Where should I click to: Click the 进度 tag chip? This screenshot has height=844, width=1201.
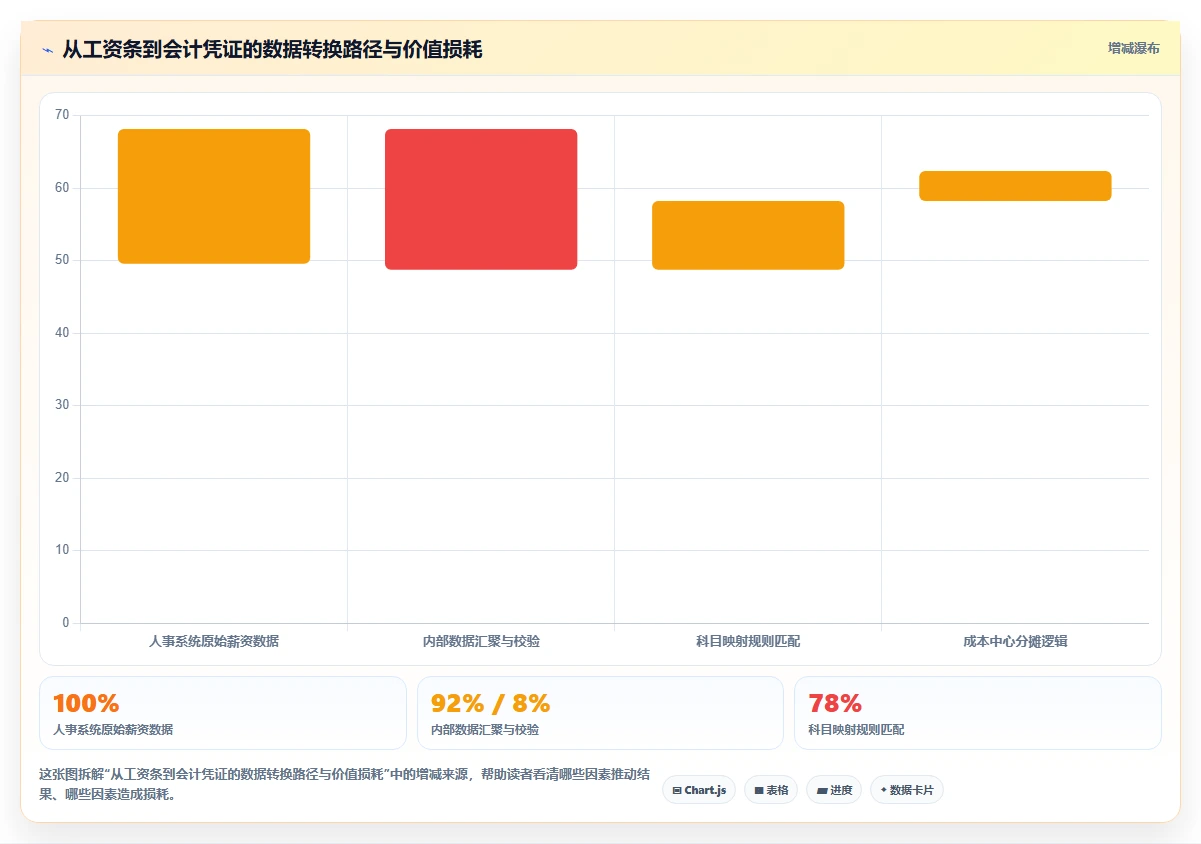834,790
